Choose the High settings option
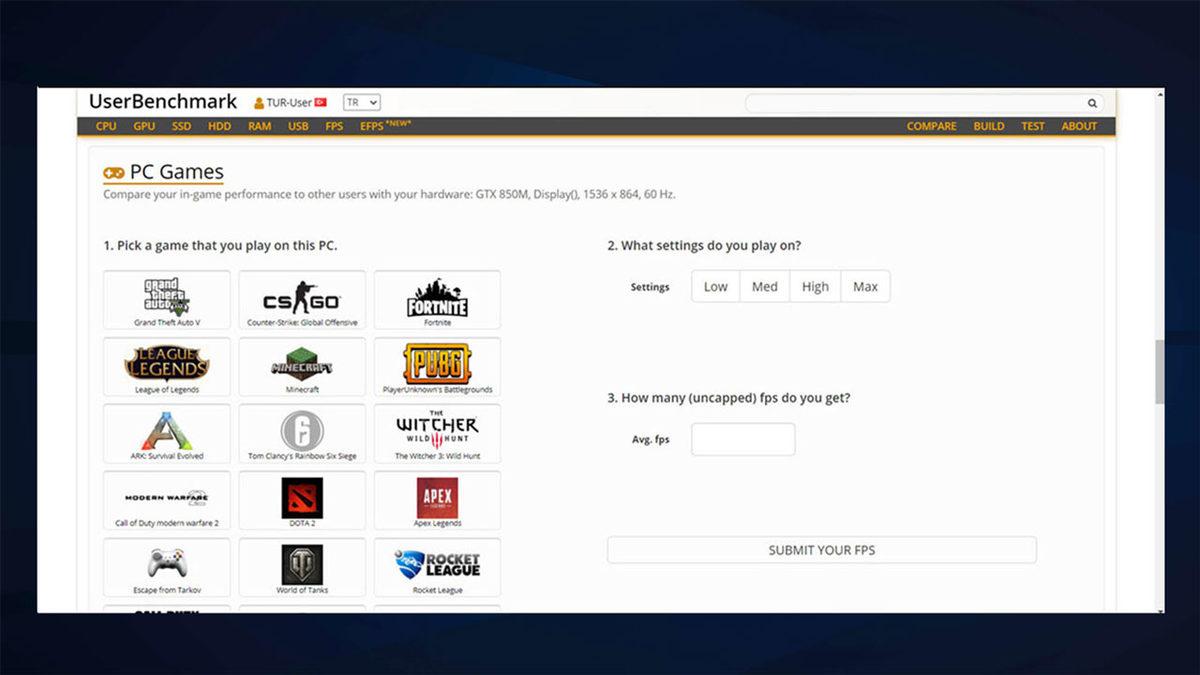Viewport: 1200px width, 675px height. 815,286
